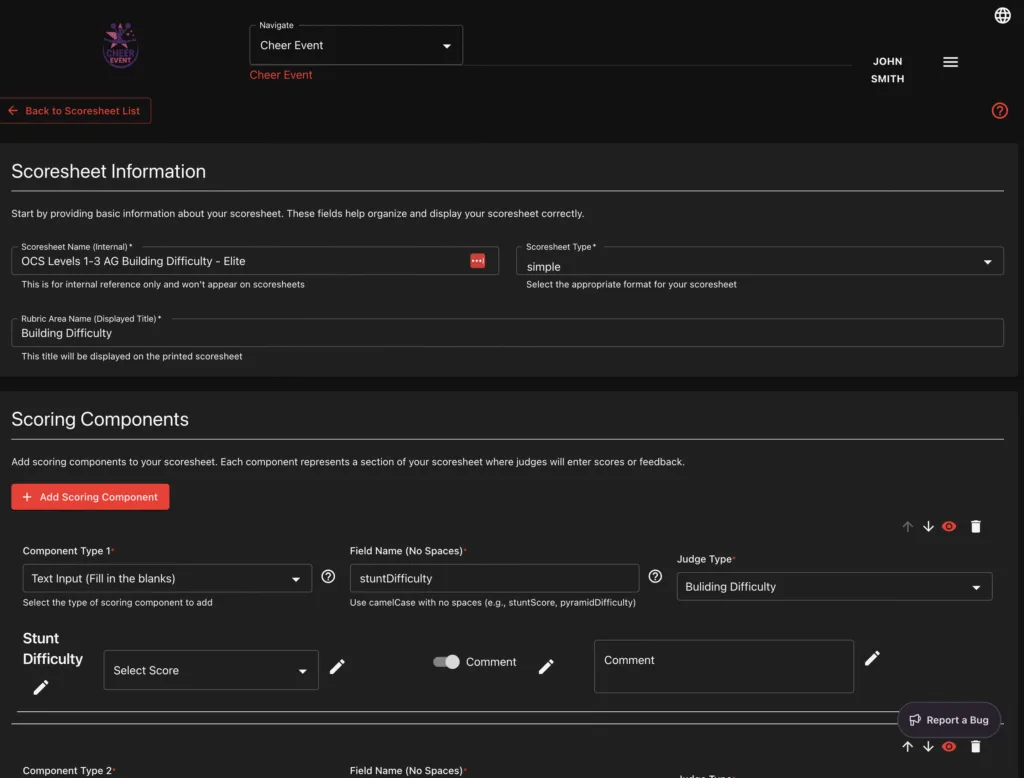Click the globe language icon
This screenshot has height=778, width=1024.
pyautogui.click(x=1002, y=15)
